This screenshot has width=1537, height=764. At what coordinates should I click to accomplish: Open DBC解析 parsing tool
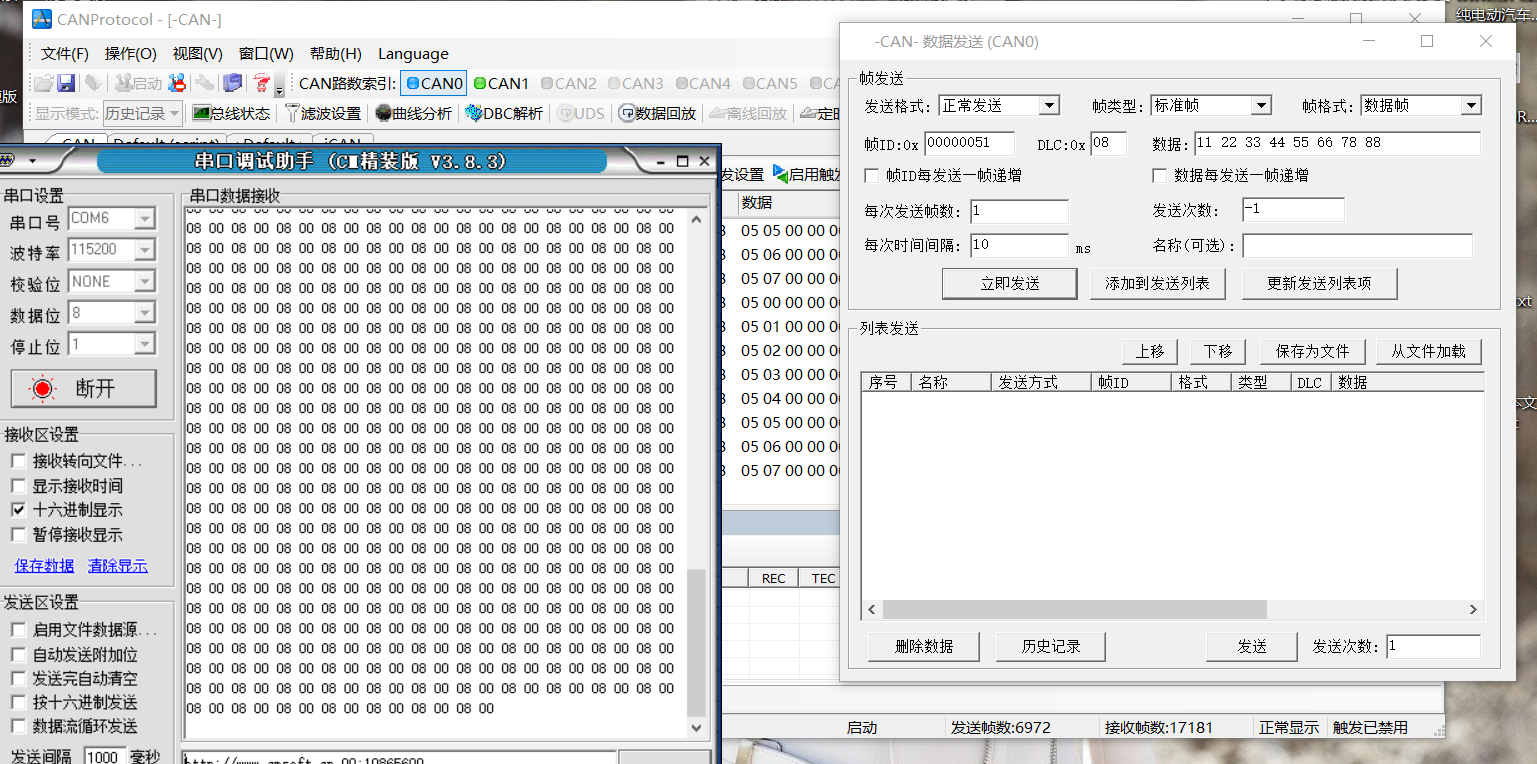[504, 113]
